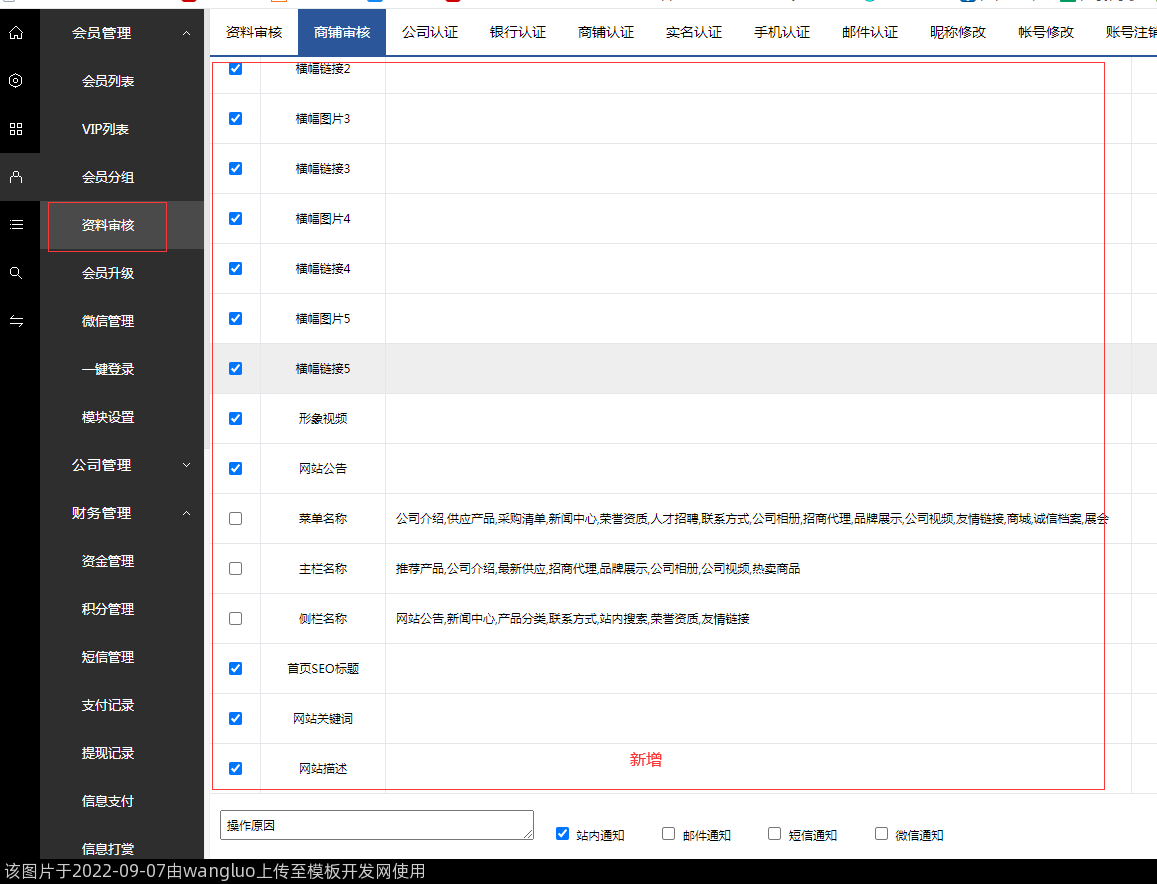Click the swap arrows icon in rail

[x=16, y=321]
